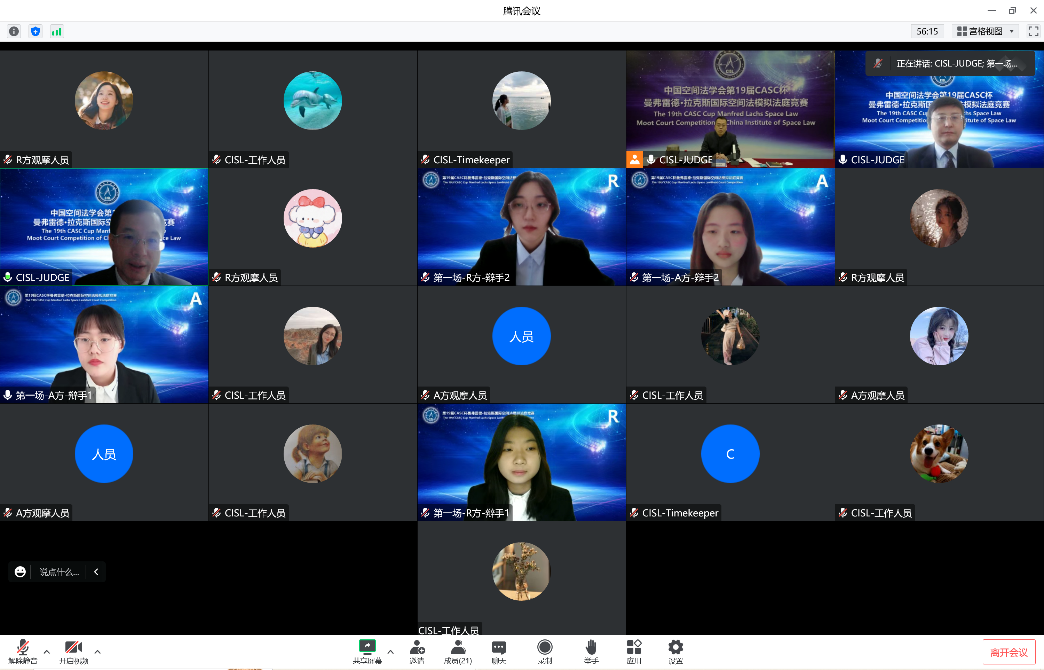Toggle the camera video (开启视频)
Viewport: 1044px width, 670px height.
click(73, 651)
